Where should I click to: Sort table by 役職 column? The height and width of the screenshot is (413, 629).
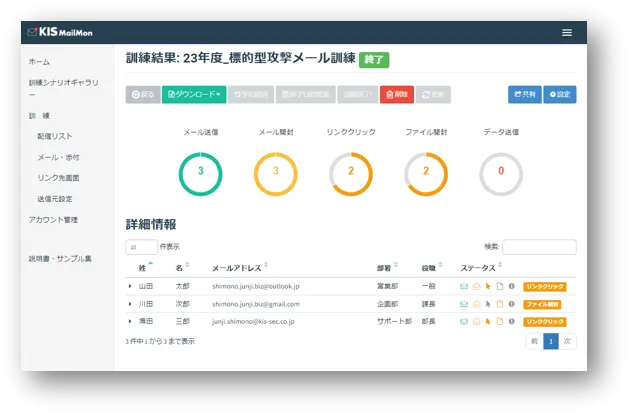[x=432, y=268]
